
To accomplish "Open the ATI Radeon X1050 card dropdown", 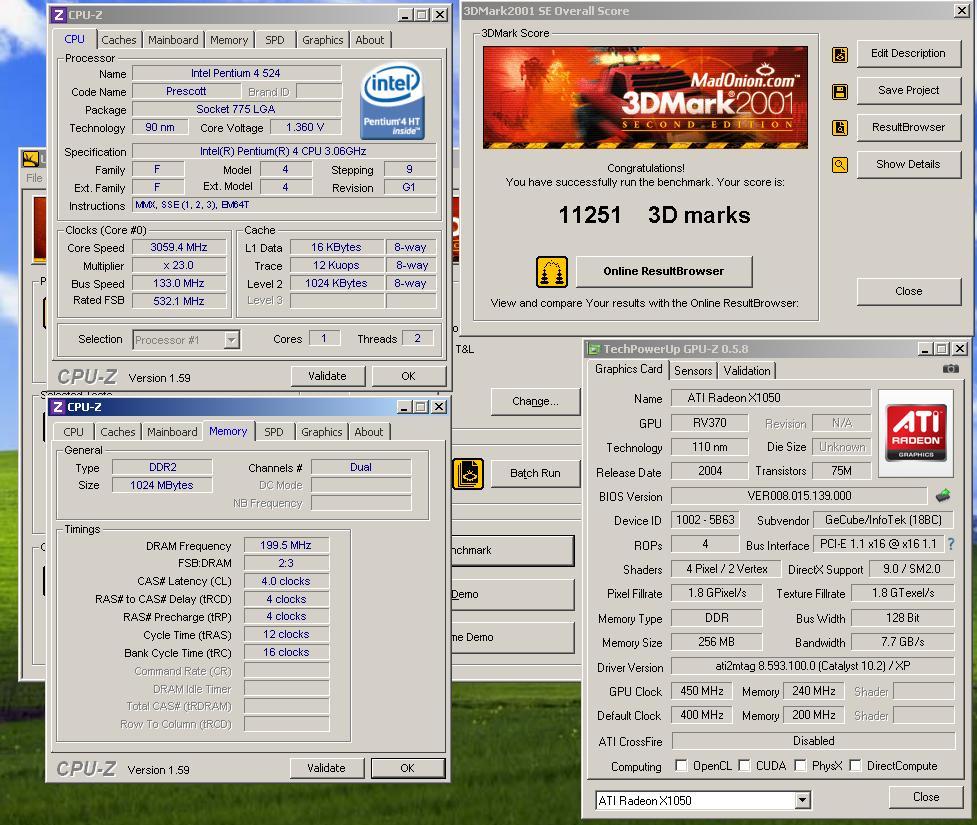I will tap(803, 800).
